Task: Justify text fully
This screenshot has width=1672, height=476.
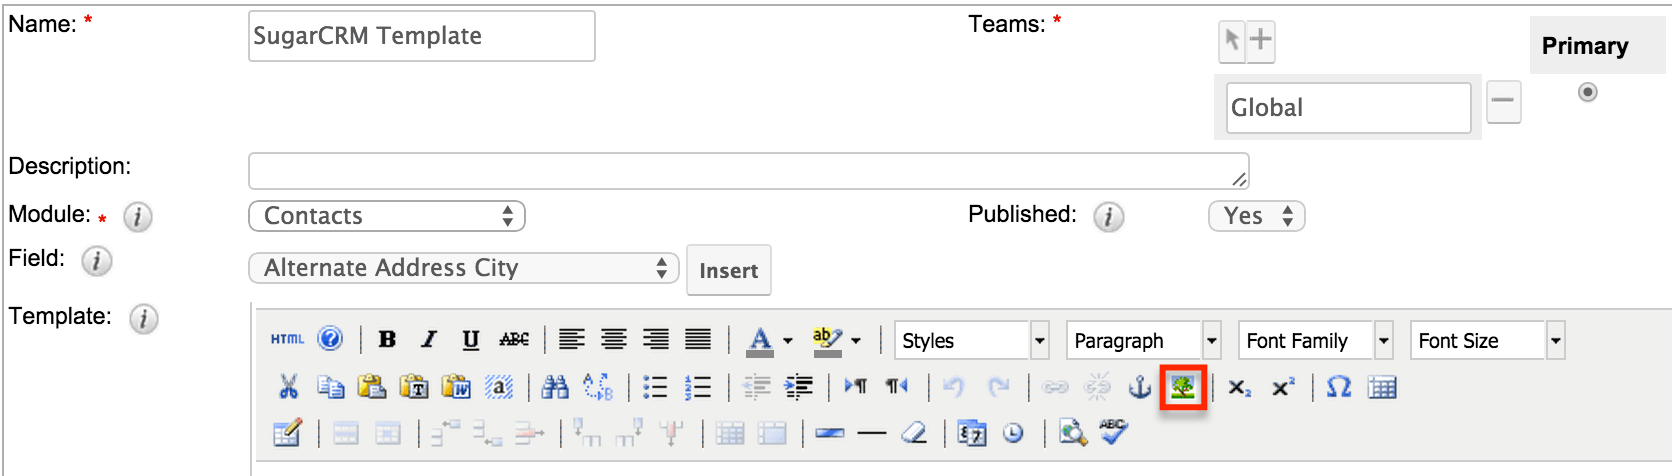Action: pyautogui.click(x=698, y=340)
